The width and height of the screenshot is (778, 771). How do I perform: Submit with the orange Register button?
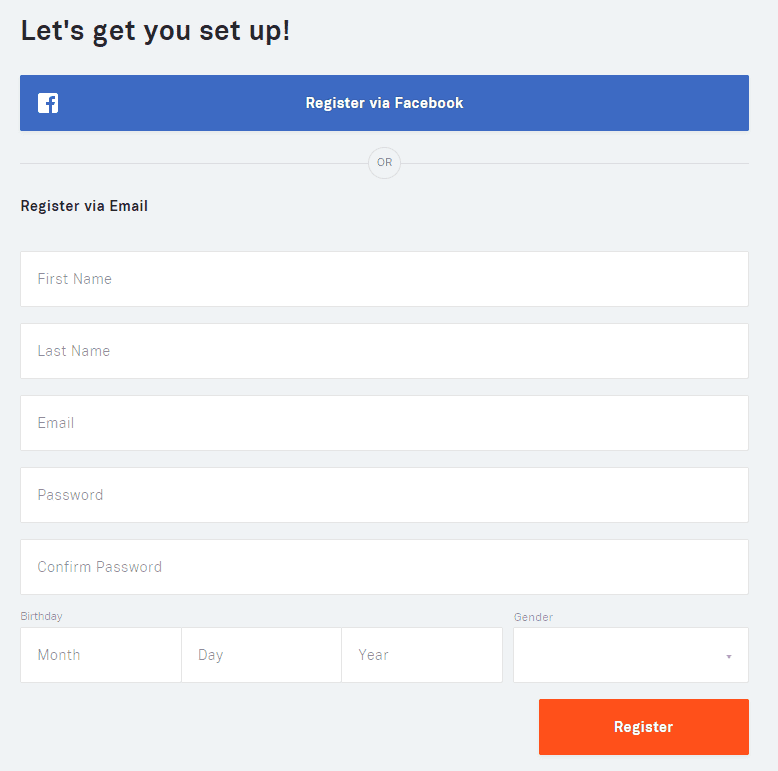point(644,727)
